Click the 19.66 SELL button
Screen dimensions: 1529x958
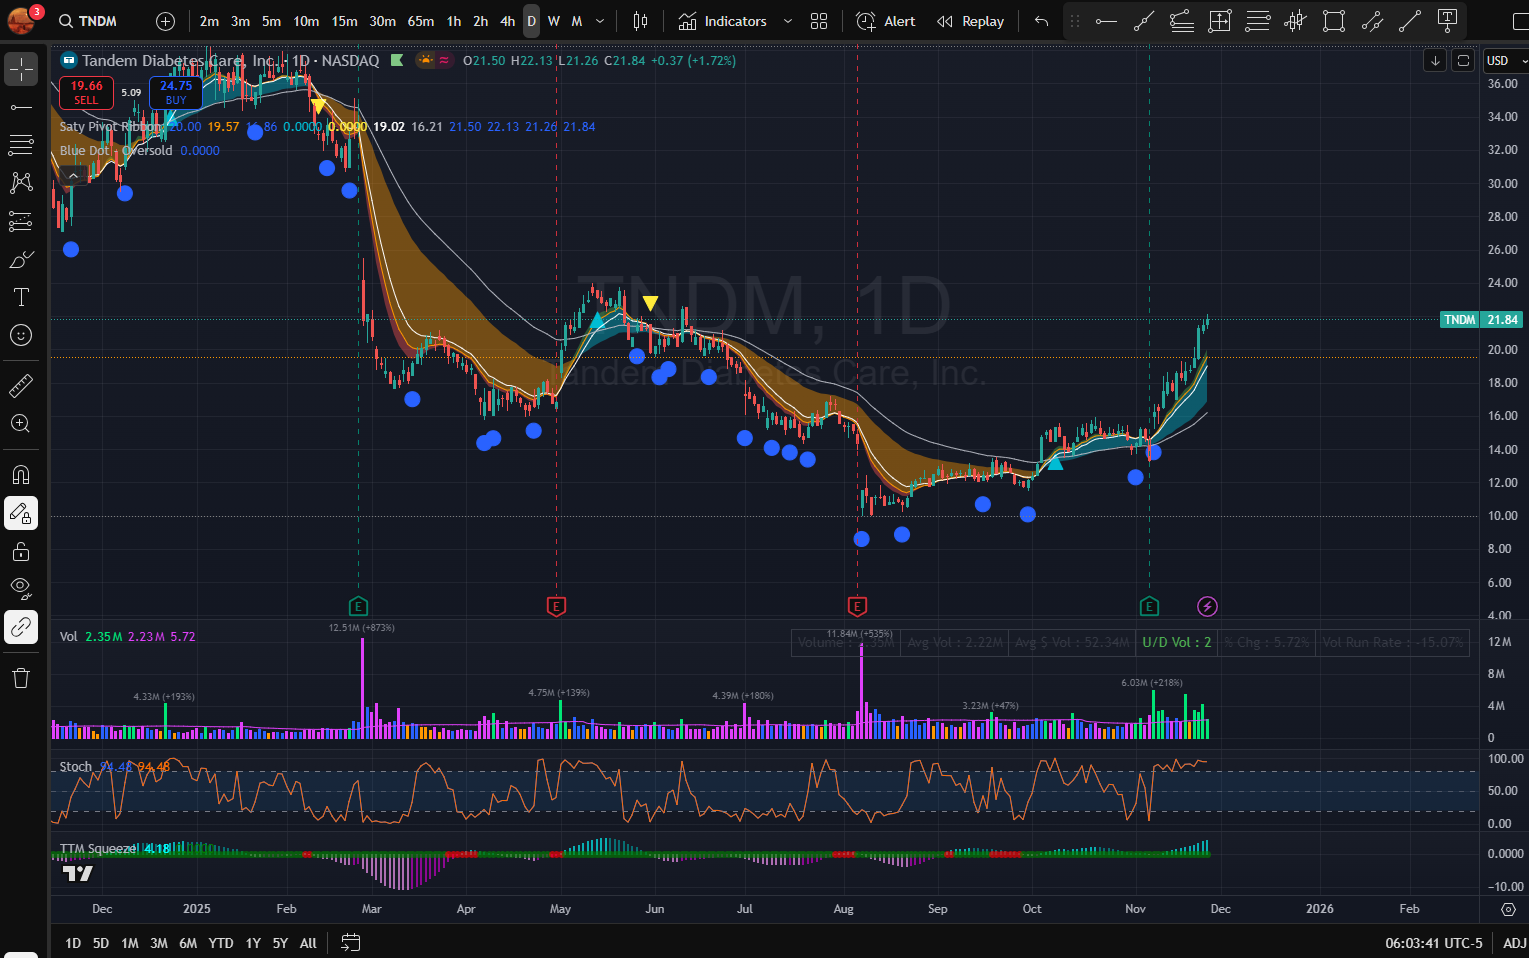tap(86, 92)
